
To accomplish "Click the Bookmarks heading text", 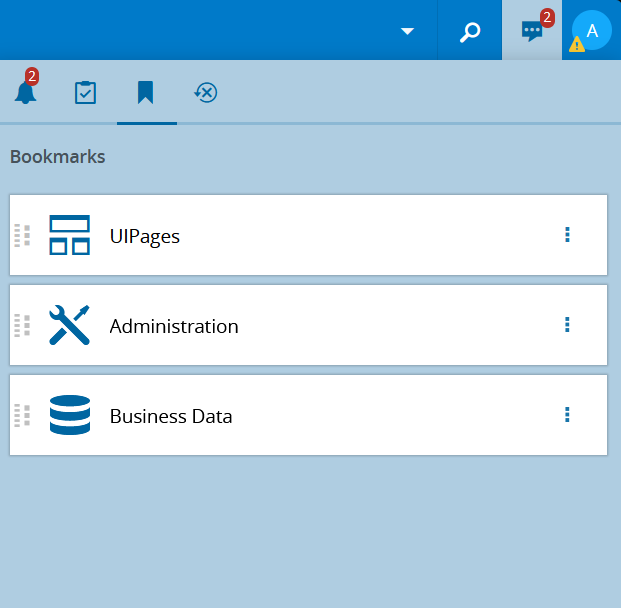I will pos(58,157).
